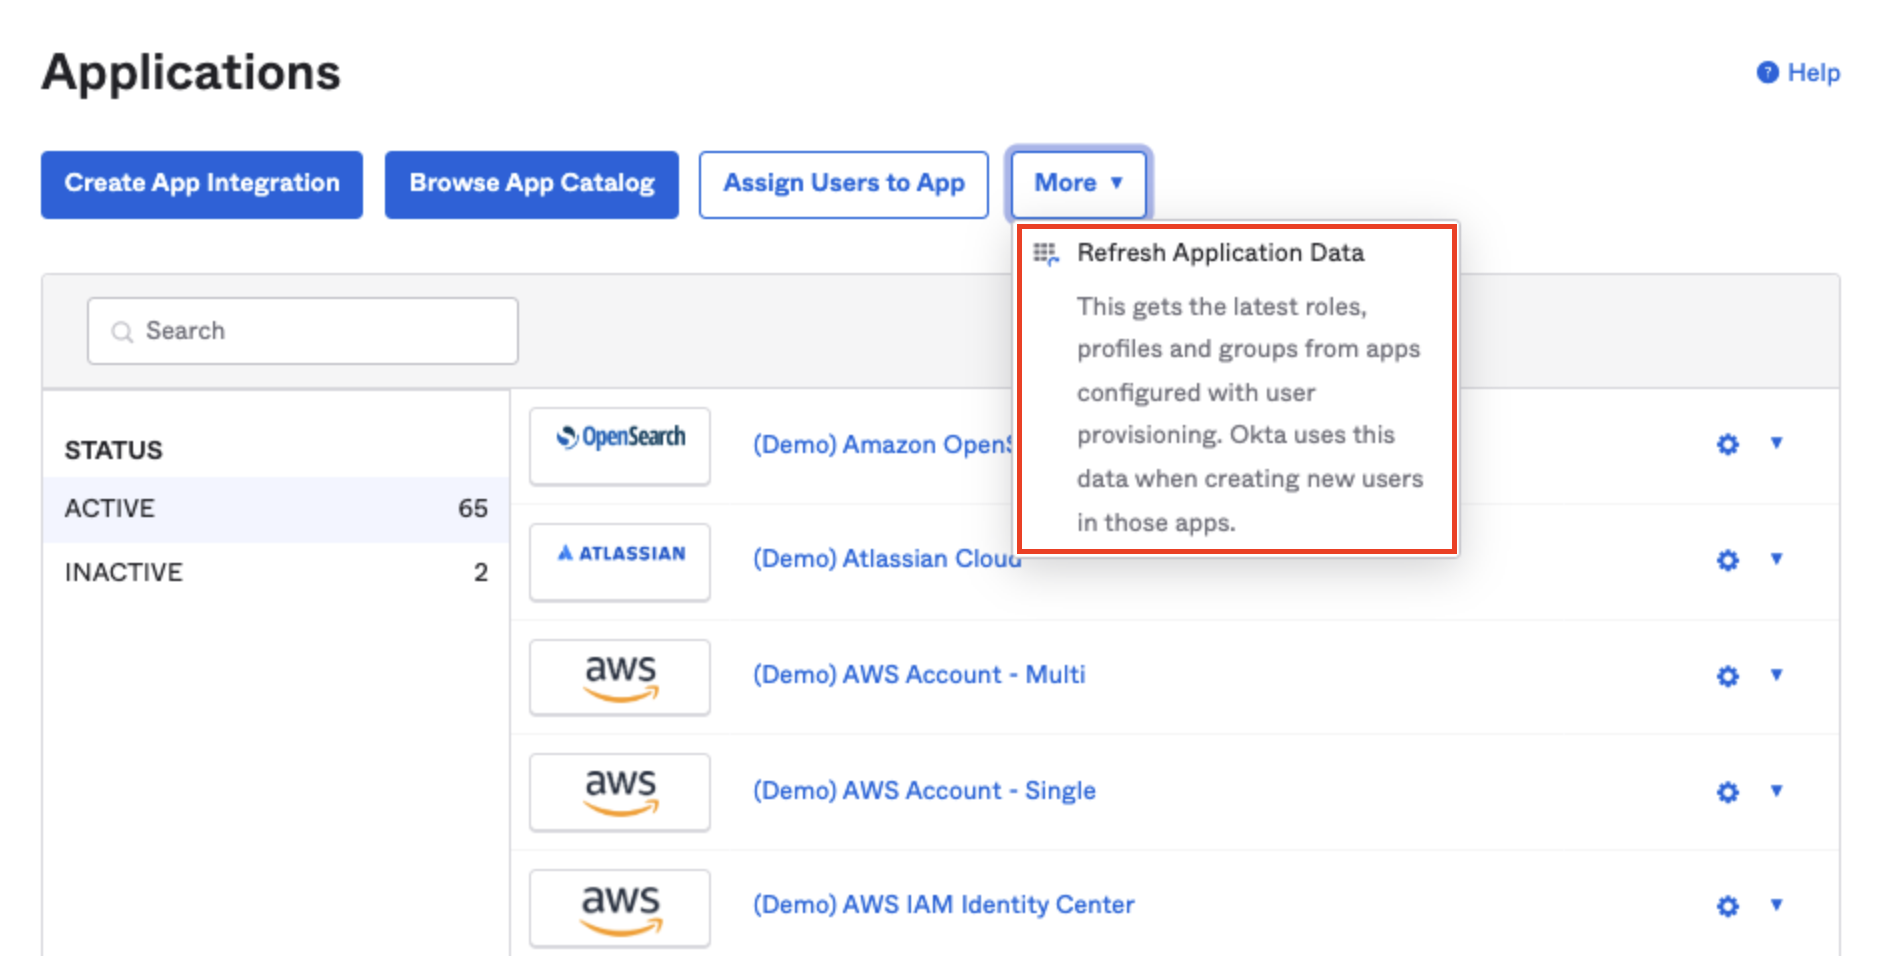
Task: Click the question mark Help icon
Action: click(1767, 73)
